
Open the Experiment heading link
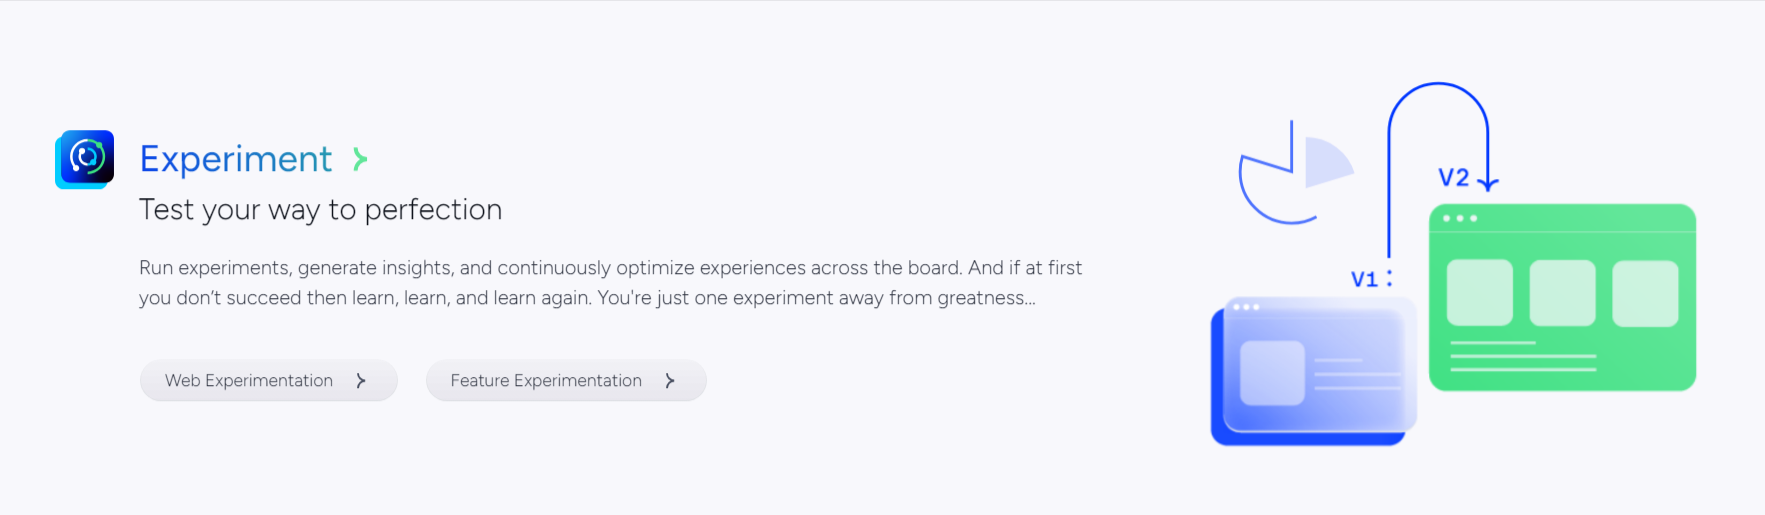236,159
